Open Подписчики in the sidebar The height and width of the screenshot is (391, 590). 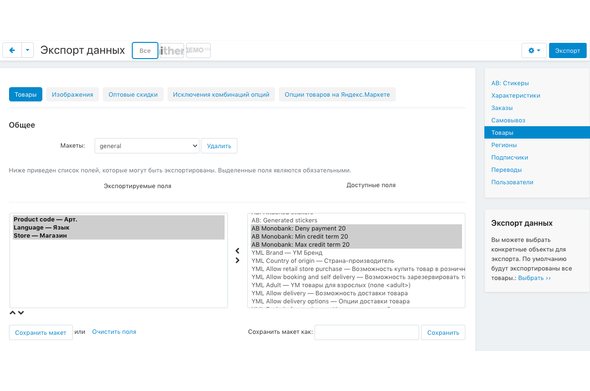click(x=509, y=158)
